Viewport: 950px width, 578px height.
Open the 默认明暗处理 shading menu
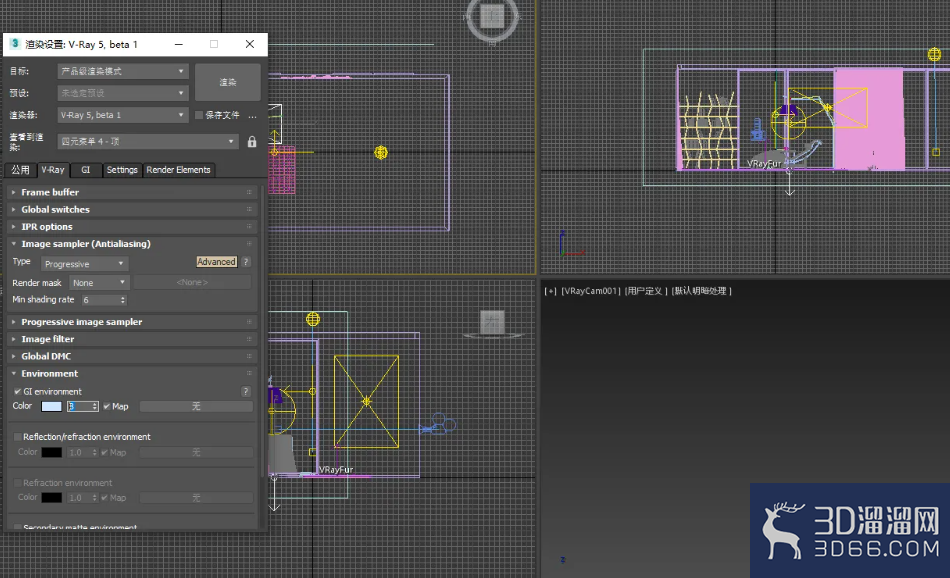tap(701, 291)
